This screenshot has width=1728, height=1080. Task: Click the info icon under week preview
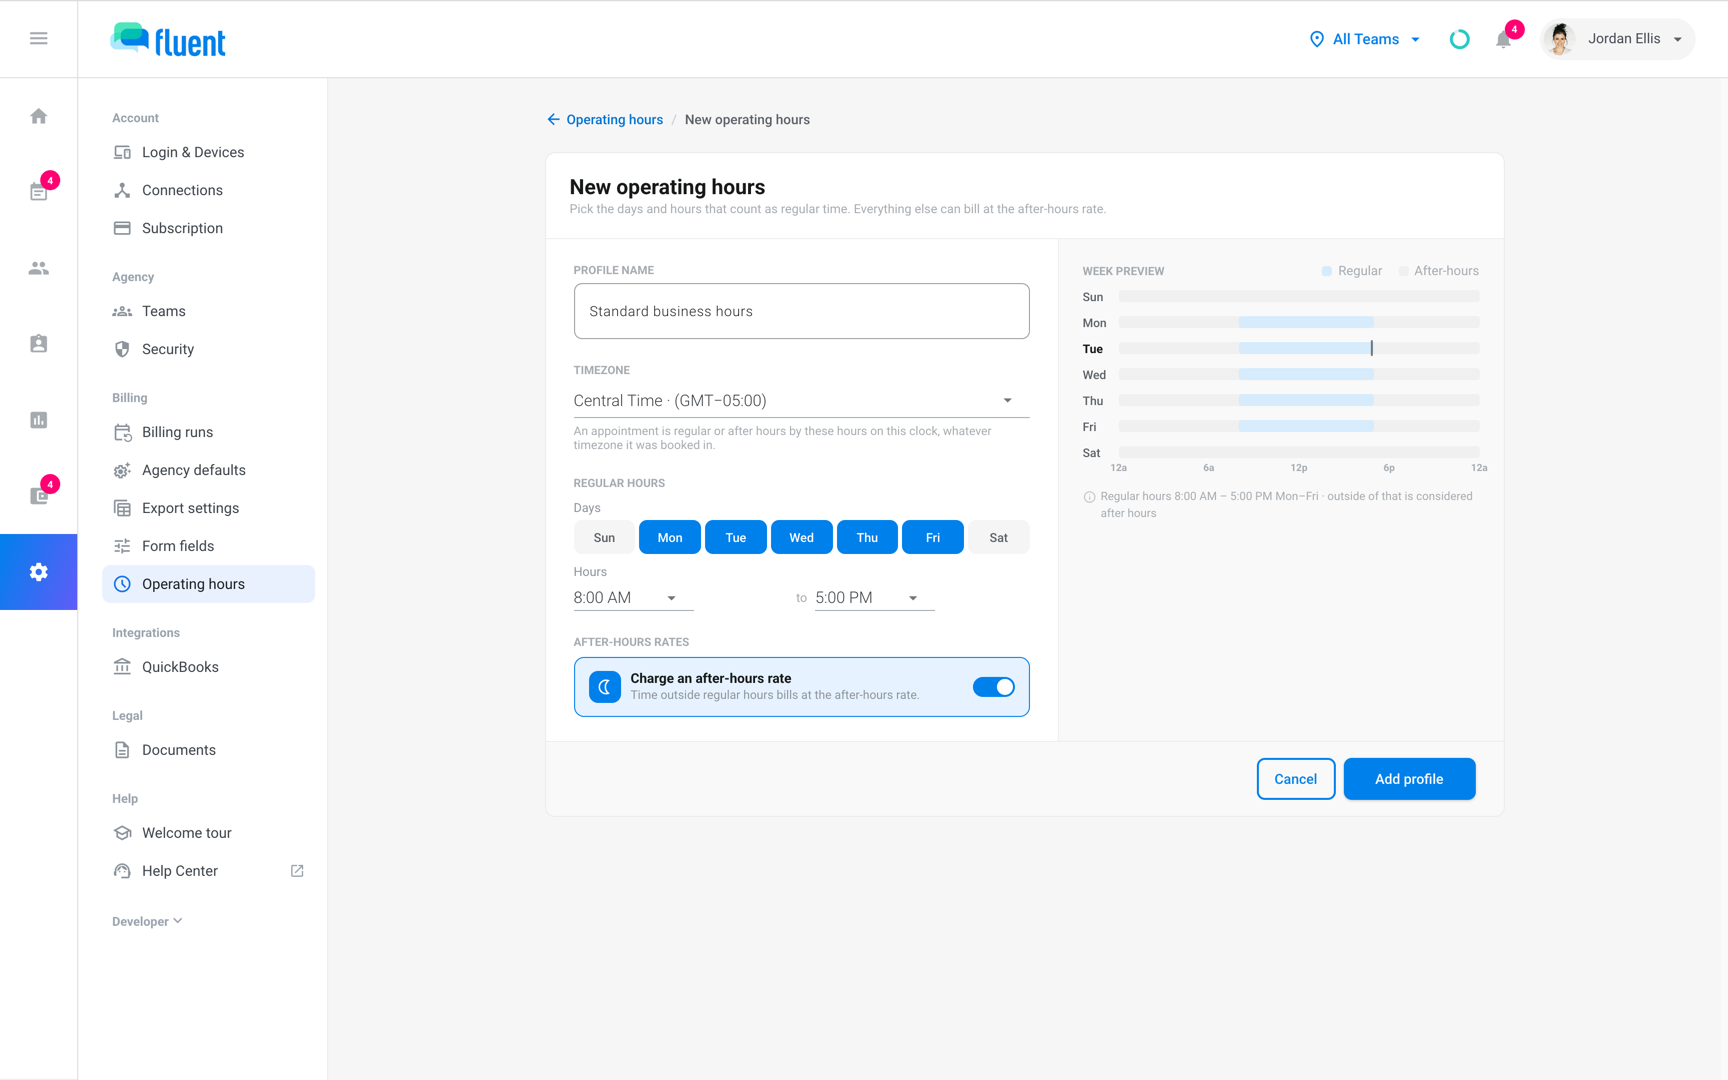(x=1089, y=496)
